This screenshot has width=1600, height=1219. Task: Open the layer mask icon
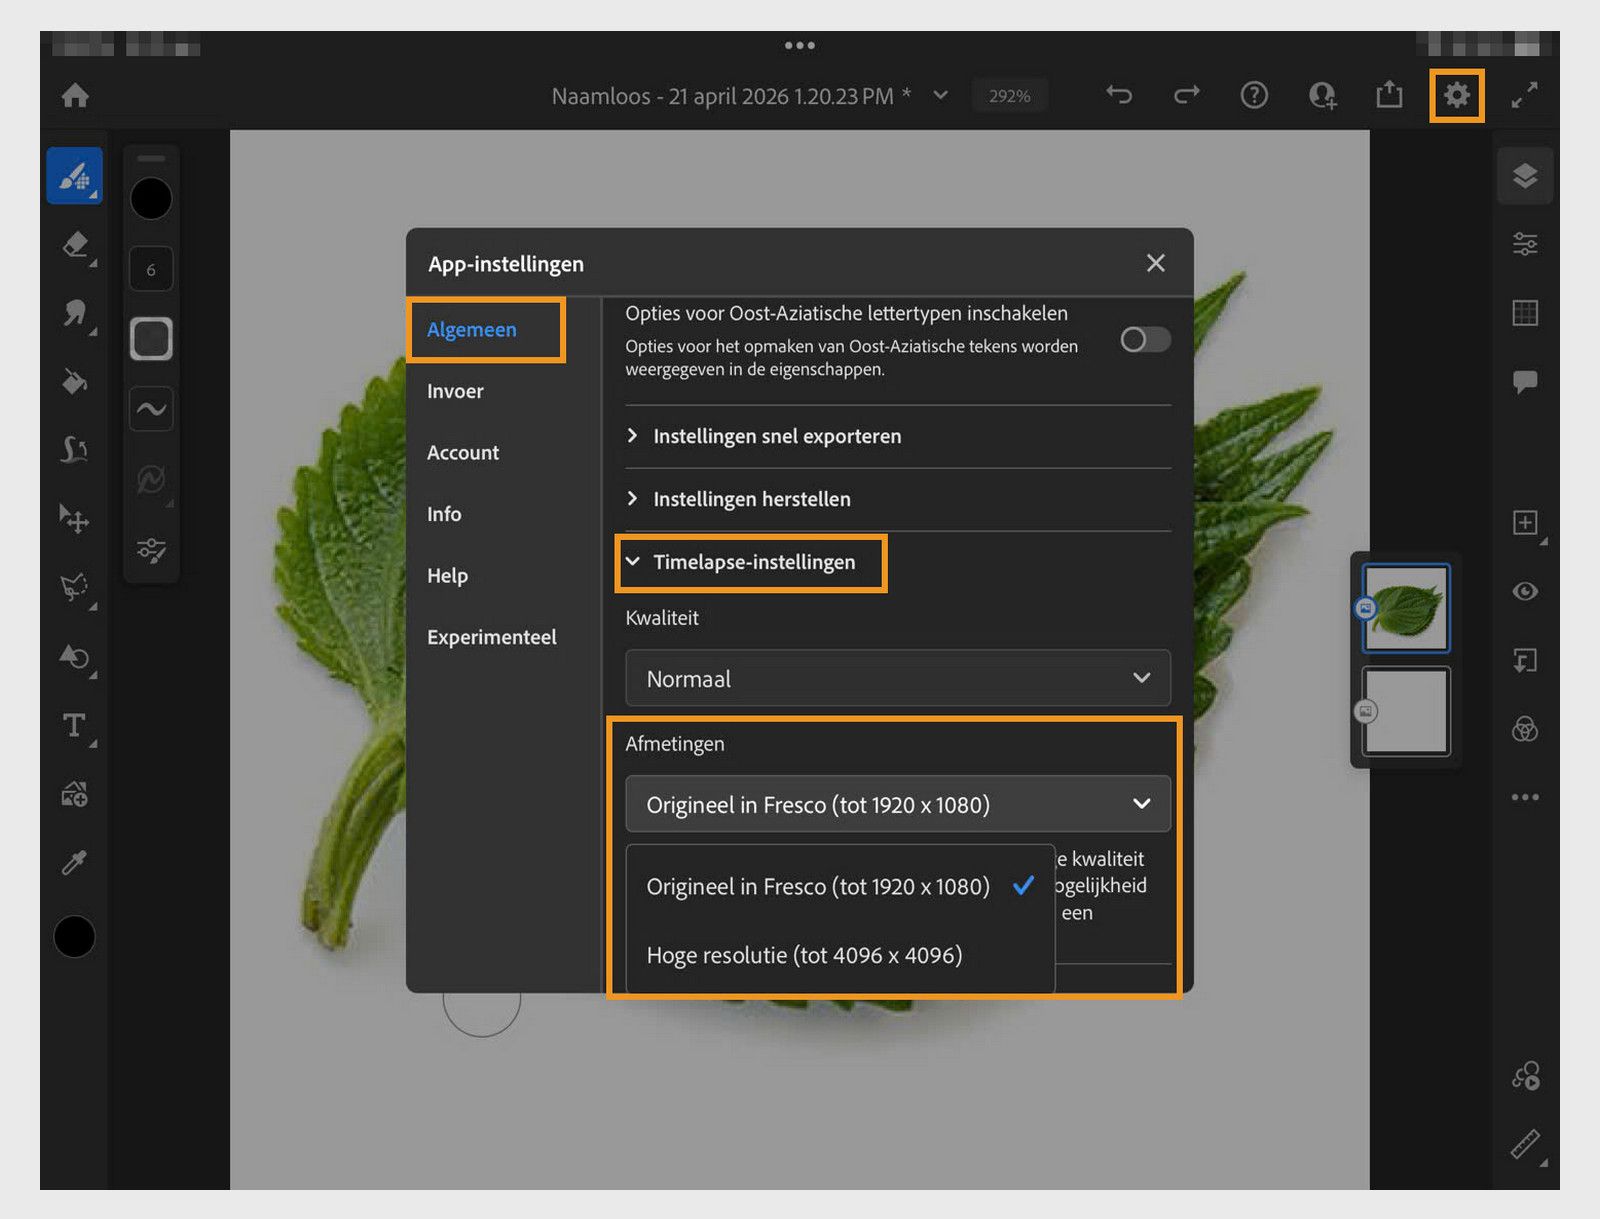[x=1525, y=660]
